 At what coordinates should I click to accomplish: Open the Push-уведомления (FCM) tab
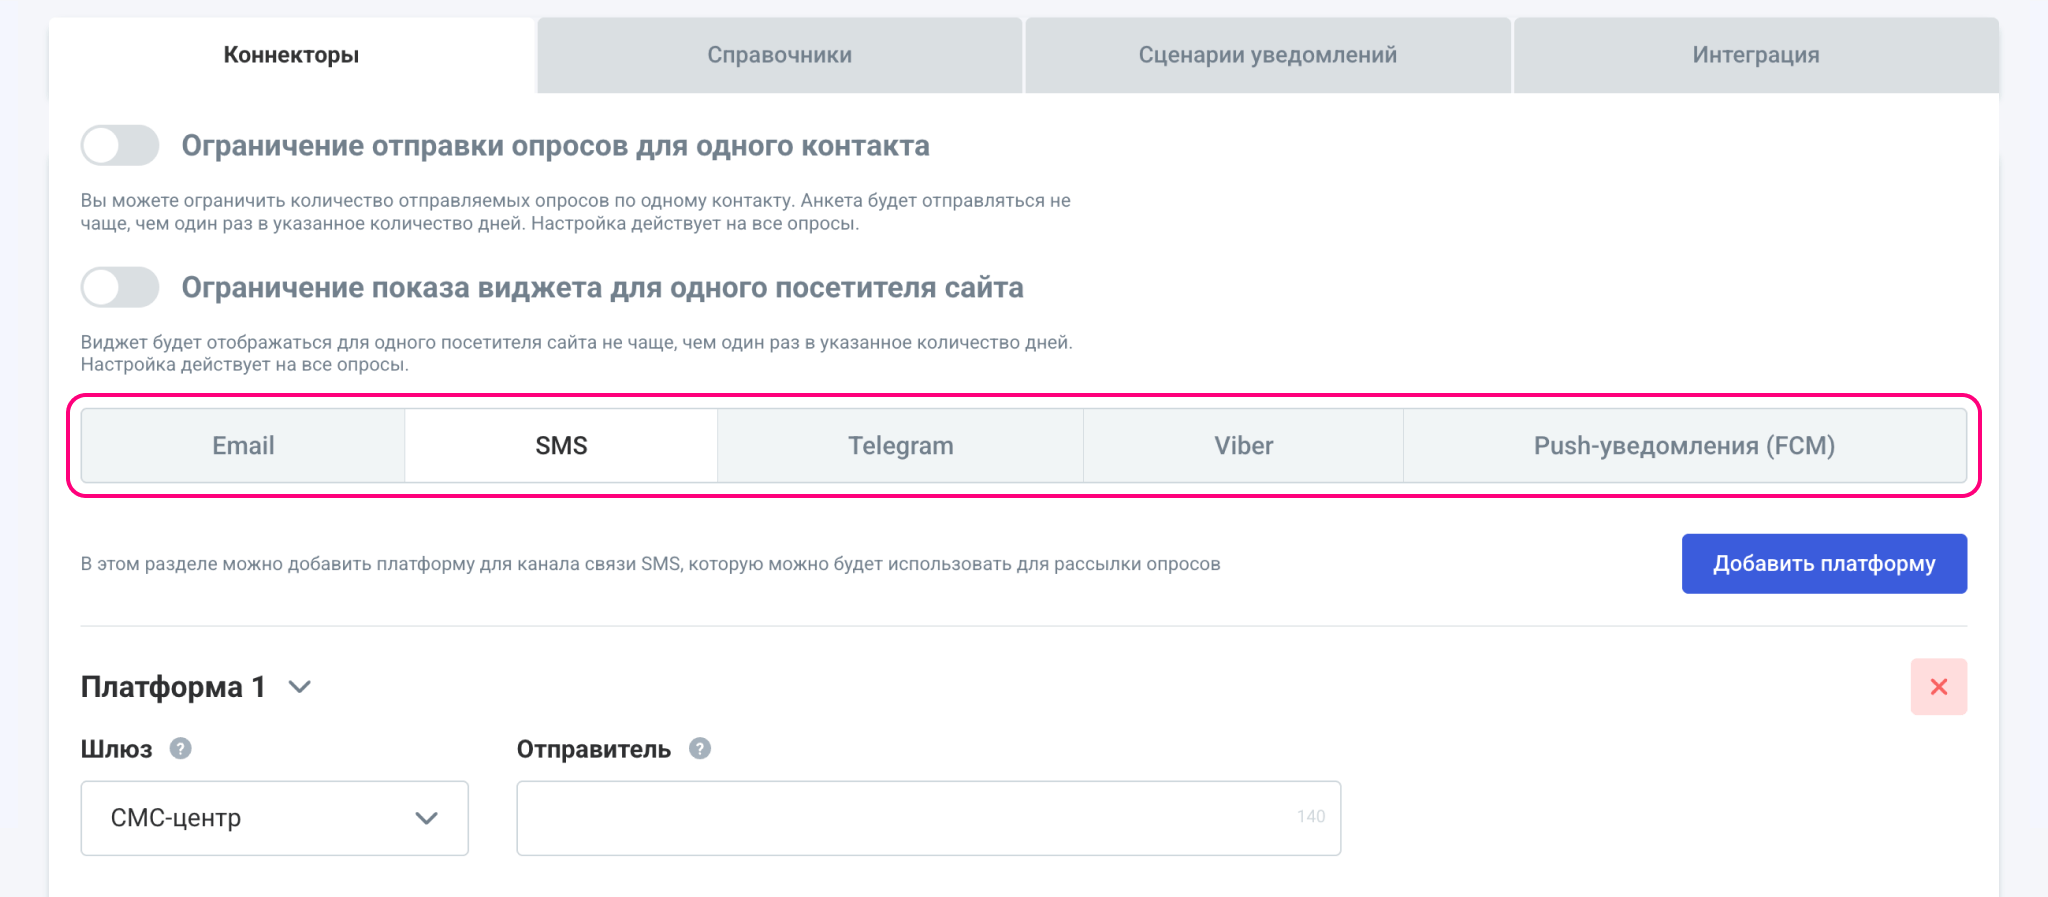coord(1684,446)
